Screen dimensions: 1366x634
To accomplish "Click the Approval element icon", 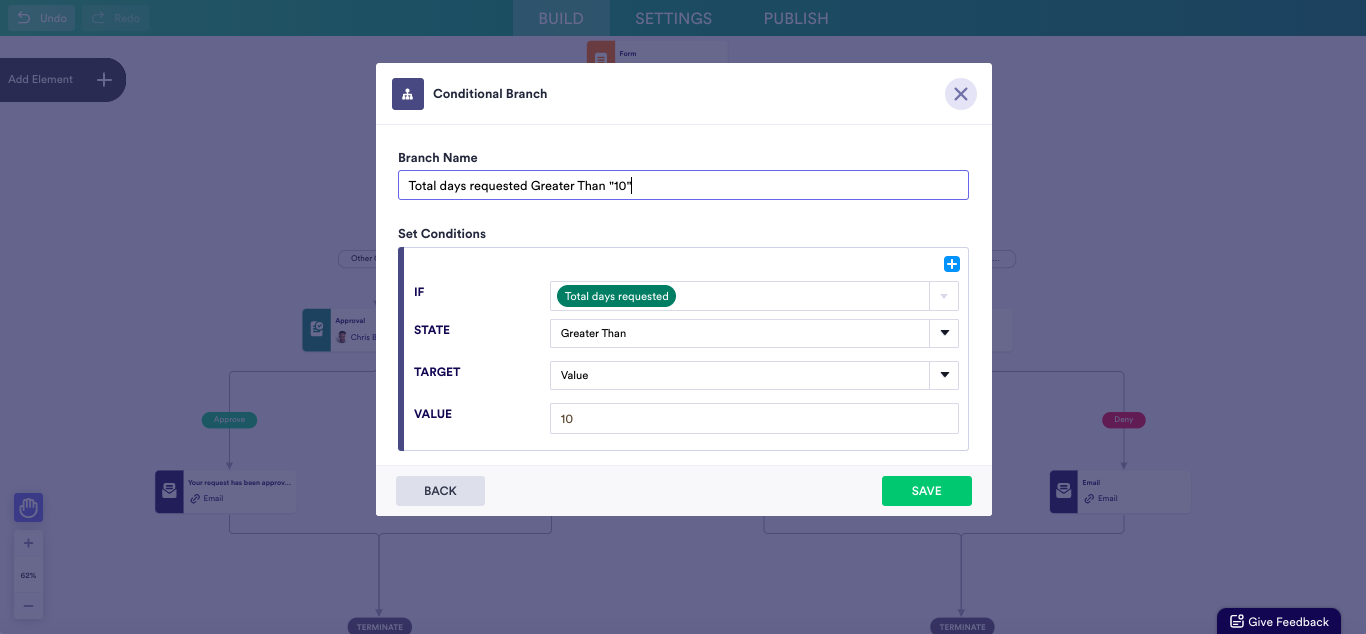I will (316, 329).
